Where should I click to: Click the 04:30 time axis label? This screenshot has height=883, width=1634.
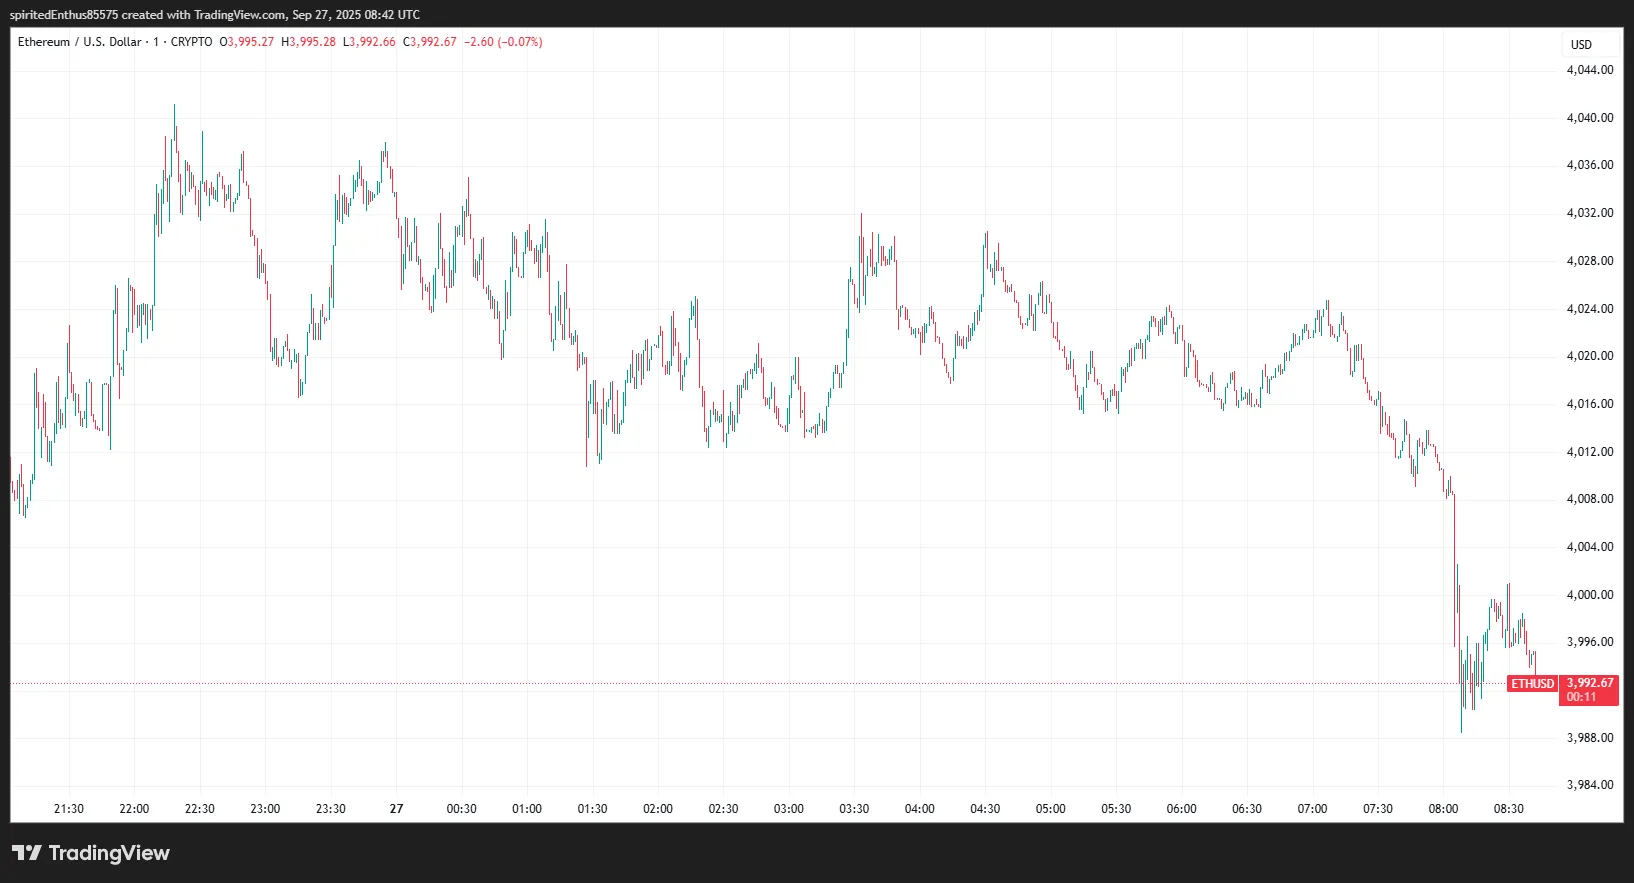pos(985,809)
